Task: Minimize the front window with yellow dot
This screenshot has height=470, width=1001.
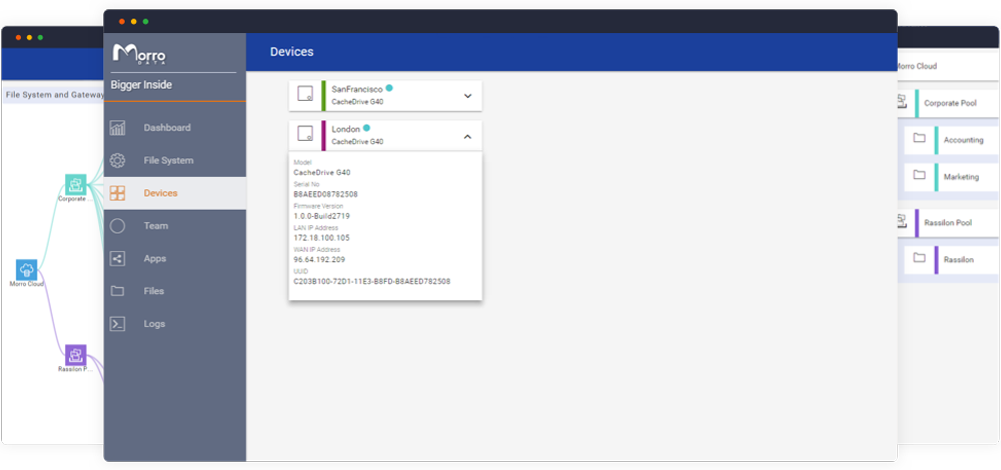Action: (133, 22)
